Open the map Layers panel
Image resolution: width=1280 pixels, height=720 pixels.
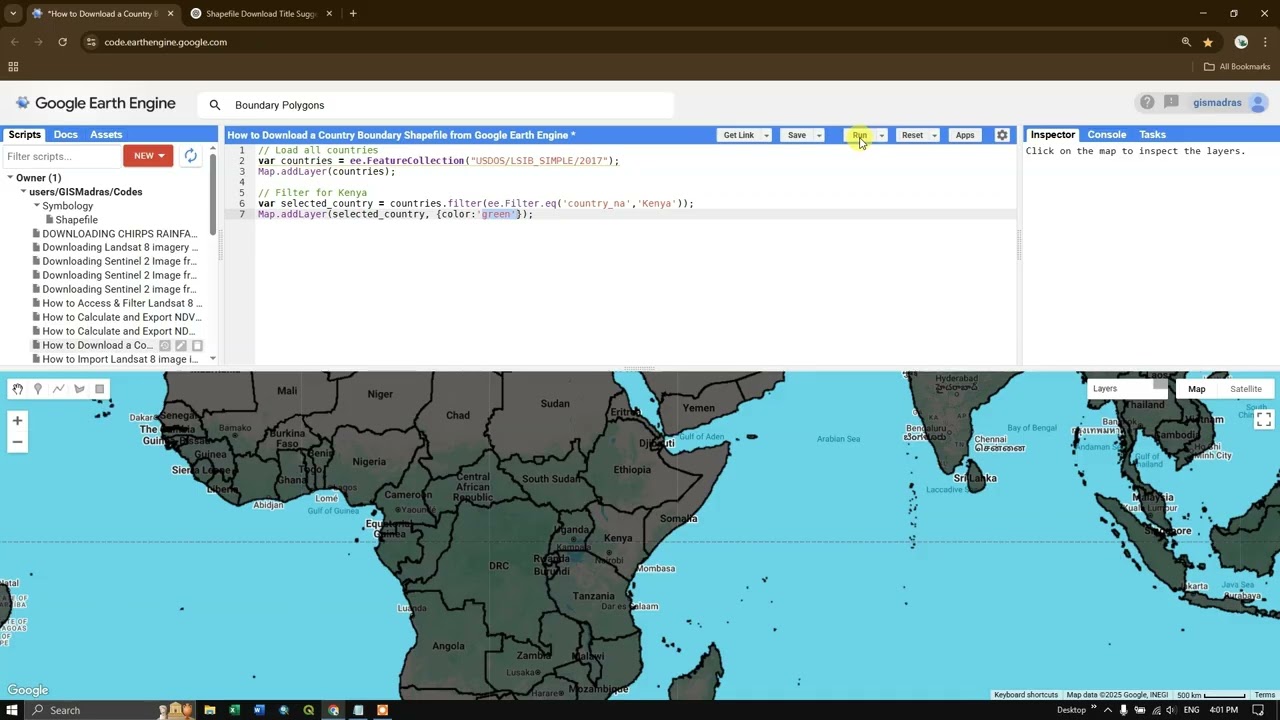pyautogui.click(x=1127, y=389)
